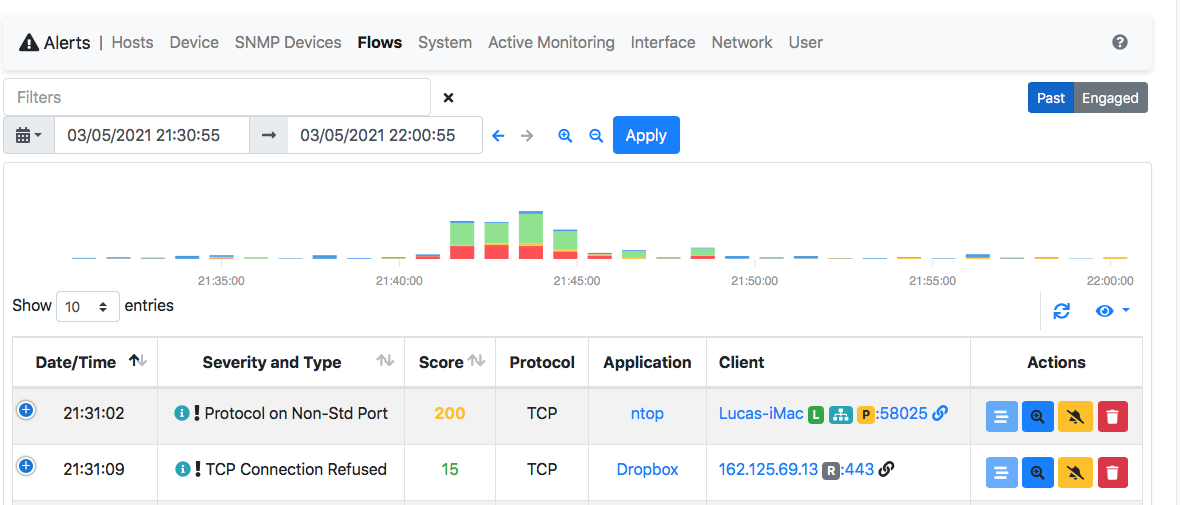Image resolution: width=1180 pixels, height=505 pixels.
Task: Open the ntop application link
Action: (647, 413)
